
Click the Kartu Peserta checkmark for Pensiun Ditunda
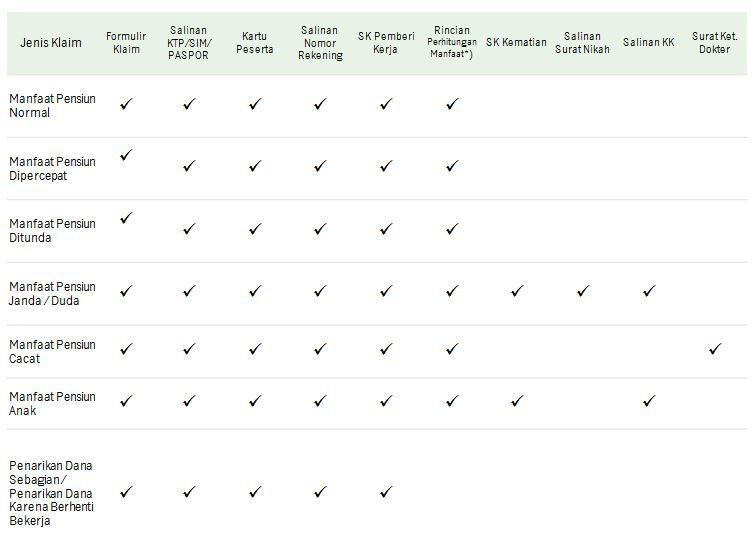pos(255,228)
